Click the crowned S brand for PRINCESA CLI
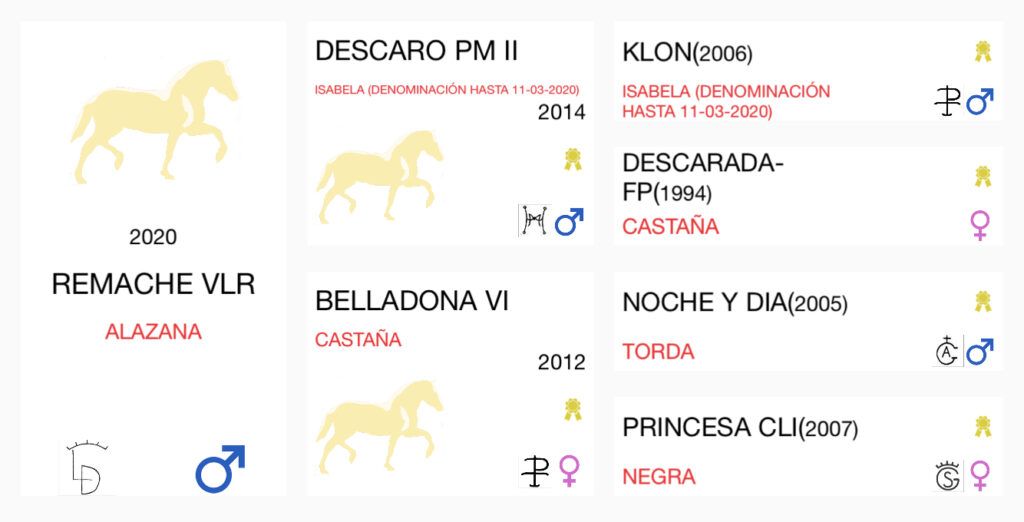 pos(947,475)
